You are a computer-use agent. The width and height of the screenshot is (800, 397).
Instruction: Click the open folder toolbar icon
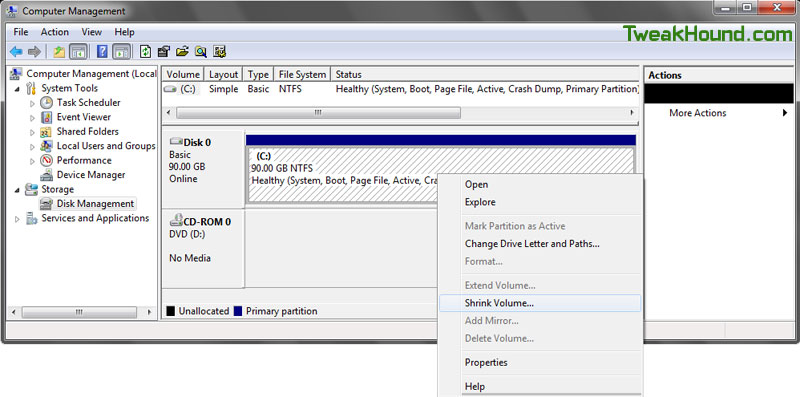tap(182, 52)
